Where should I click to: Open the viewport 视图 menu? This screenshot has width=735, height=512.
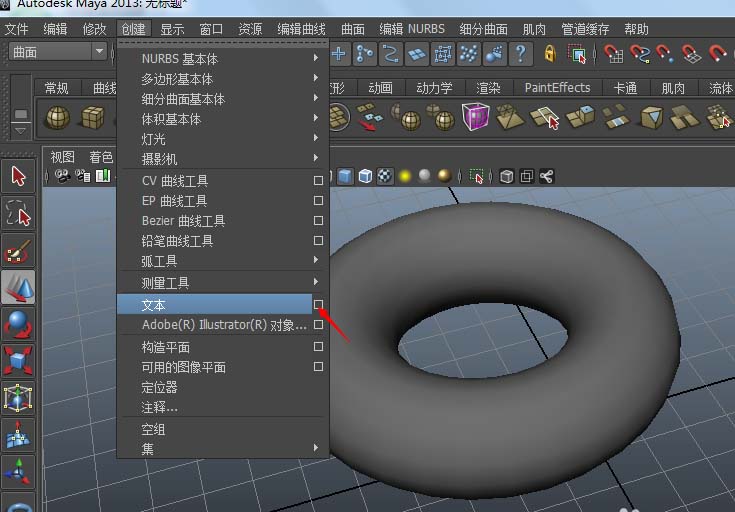click(x=62, y=157)
